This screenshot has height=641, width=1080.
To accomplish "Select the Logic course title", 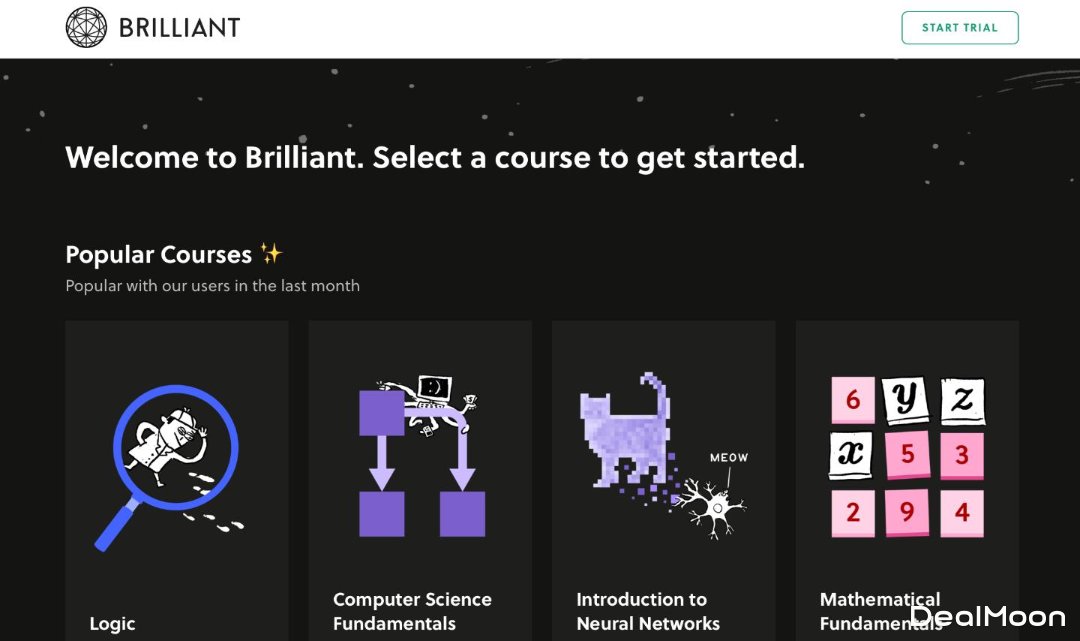I will tap(112, 623).
